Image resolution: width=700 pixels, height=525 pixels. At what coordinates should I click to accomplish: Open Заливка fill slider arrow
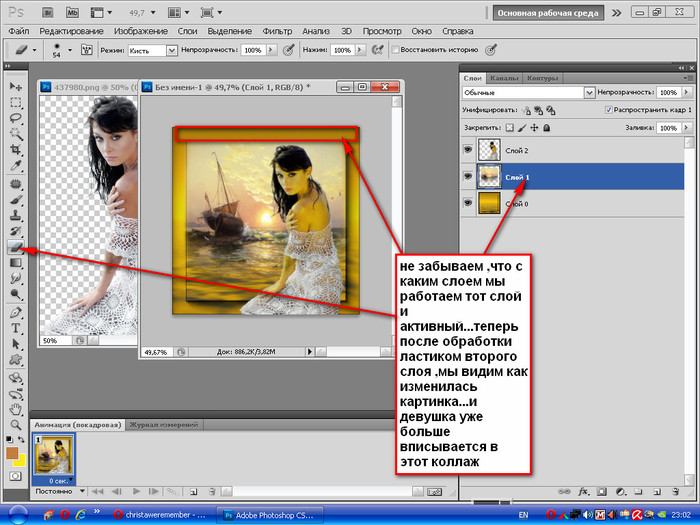[x=687, y=128]
